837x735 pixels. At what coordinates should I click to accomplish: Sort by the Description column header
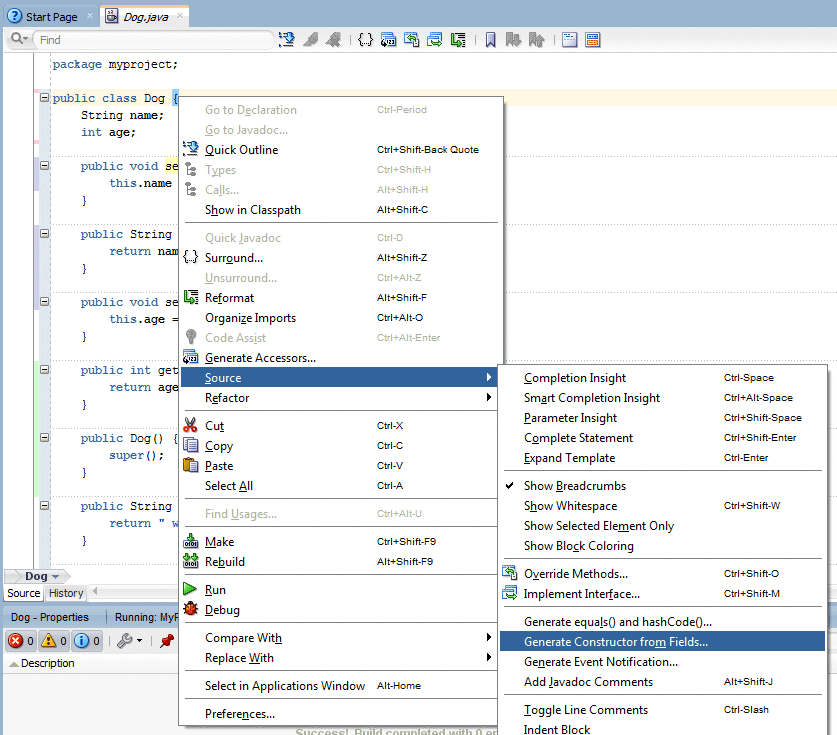point(48,663)
